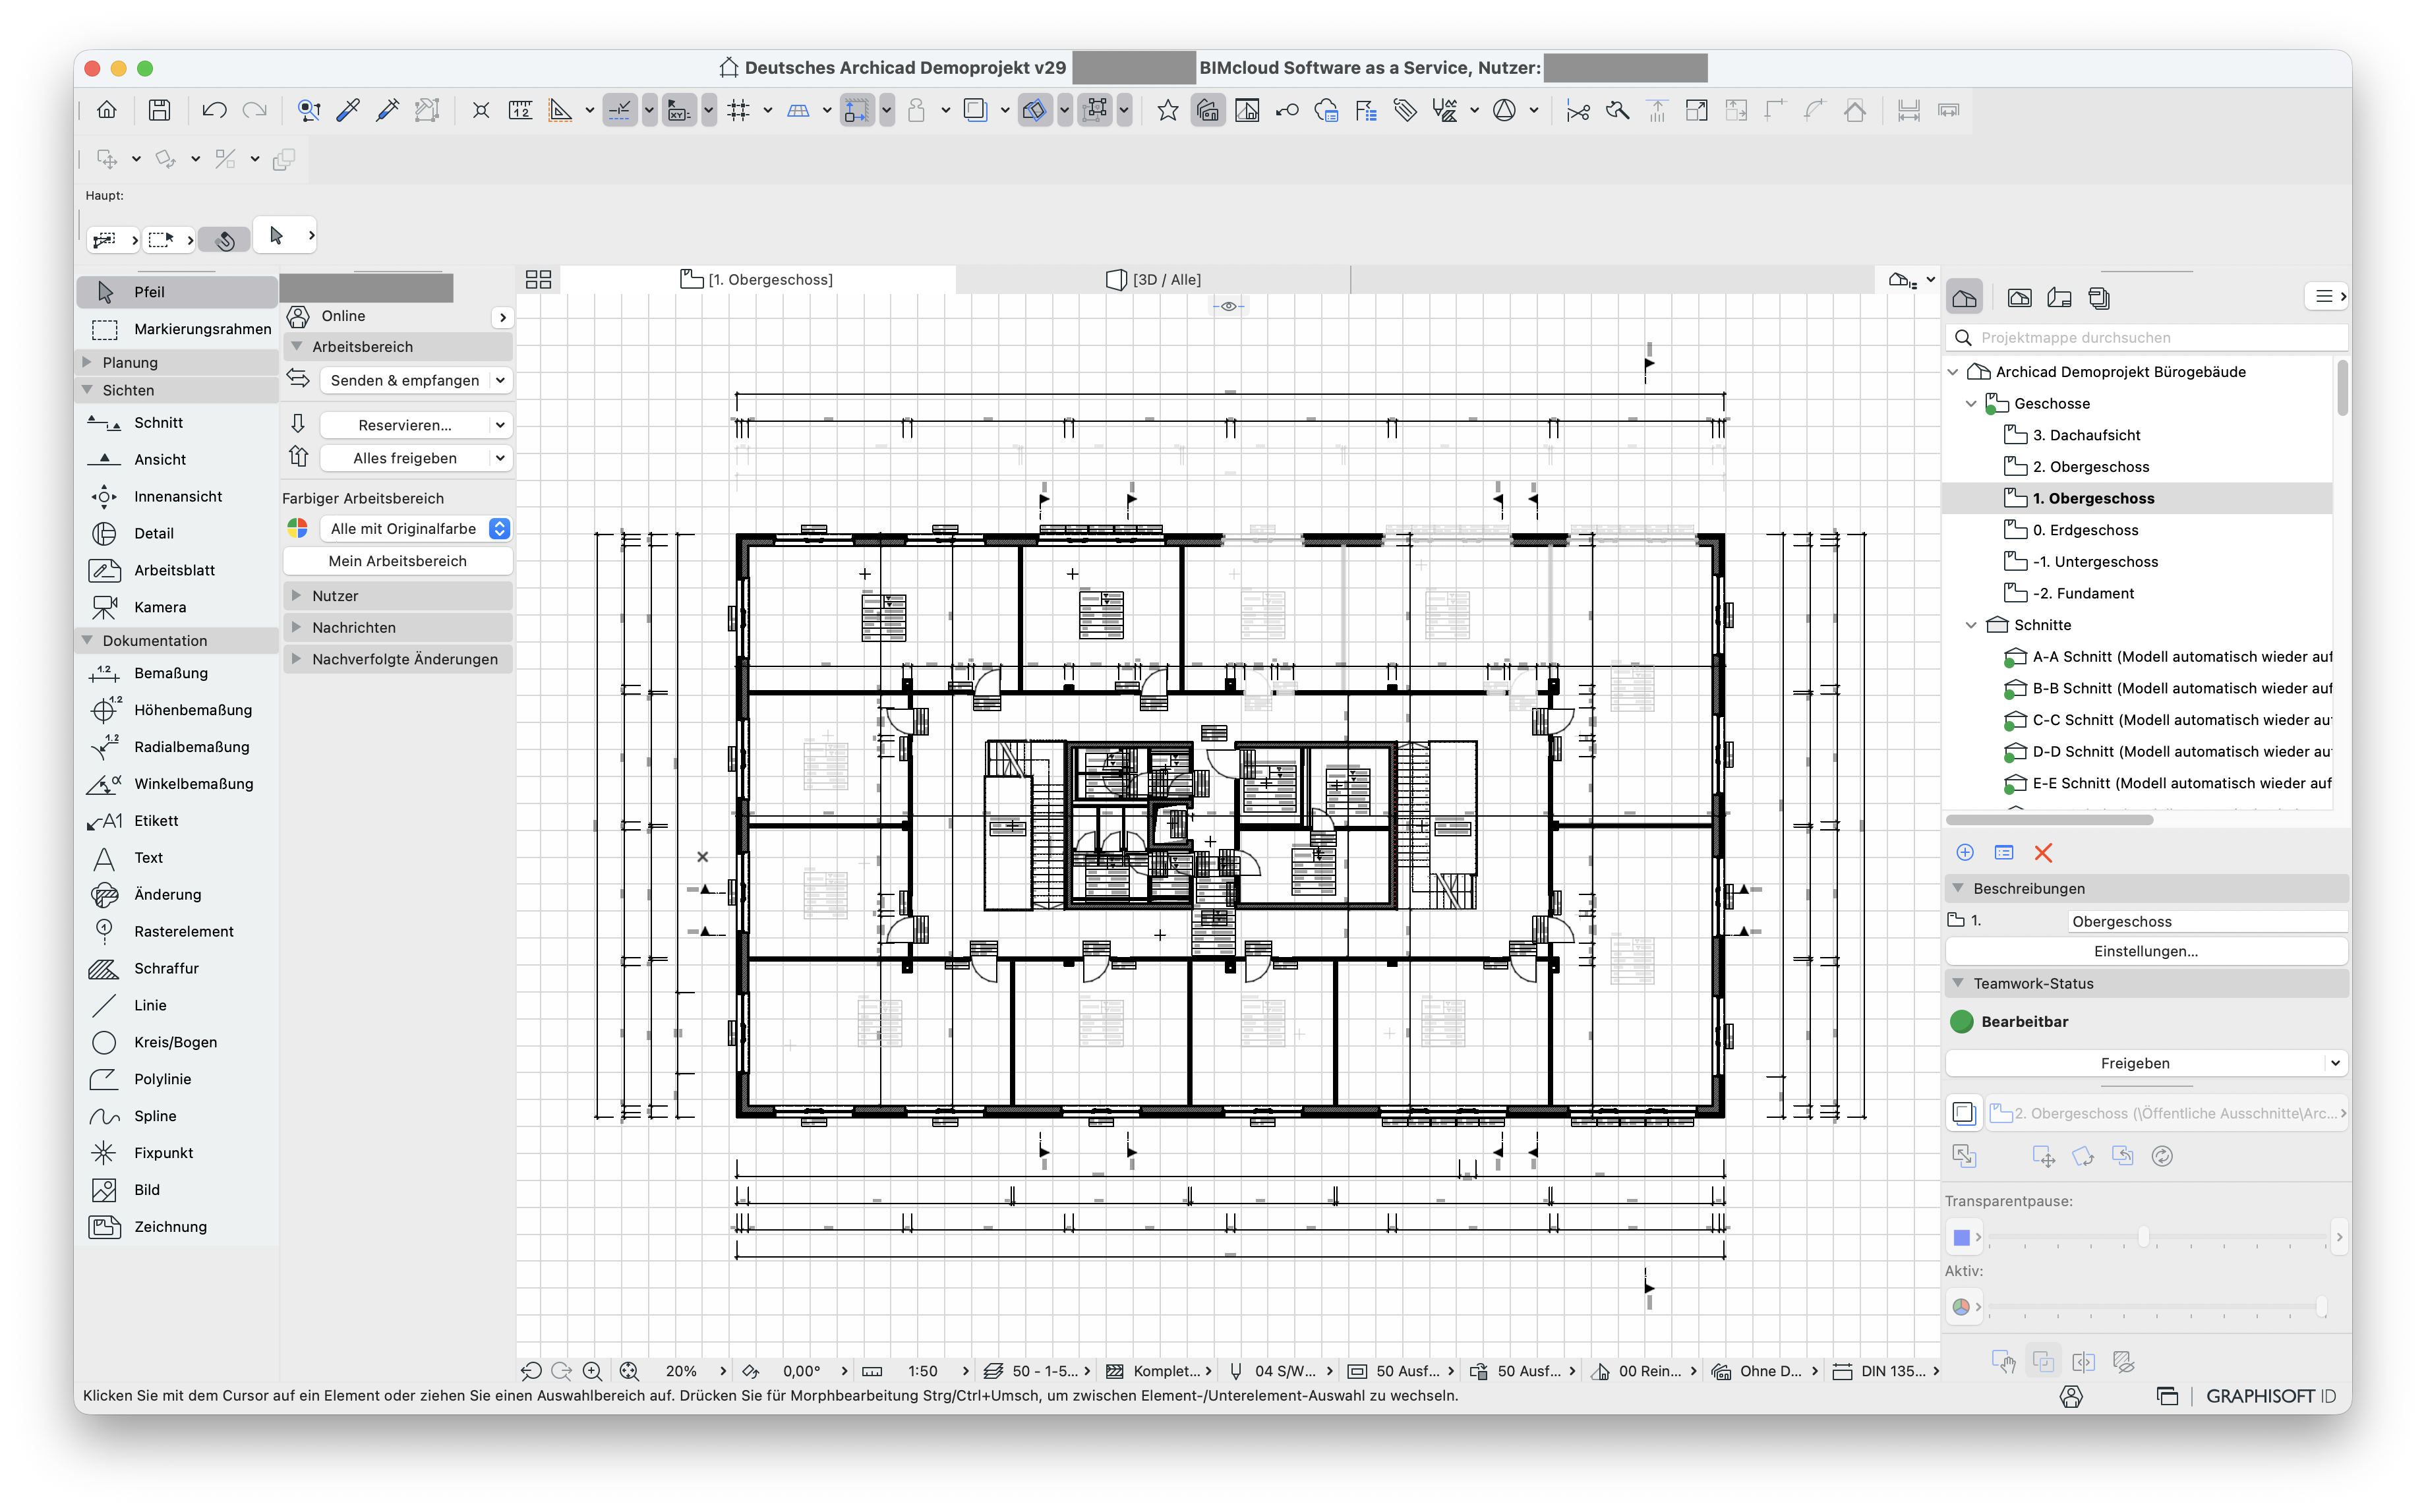2426x1512 pixels.
Task: Click the zoom-in magnifier in the bottom bar
Action: tap(592, 1371)
